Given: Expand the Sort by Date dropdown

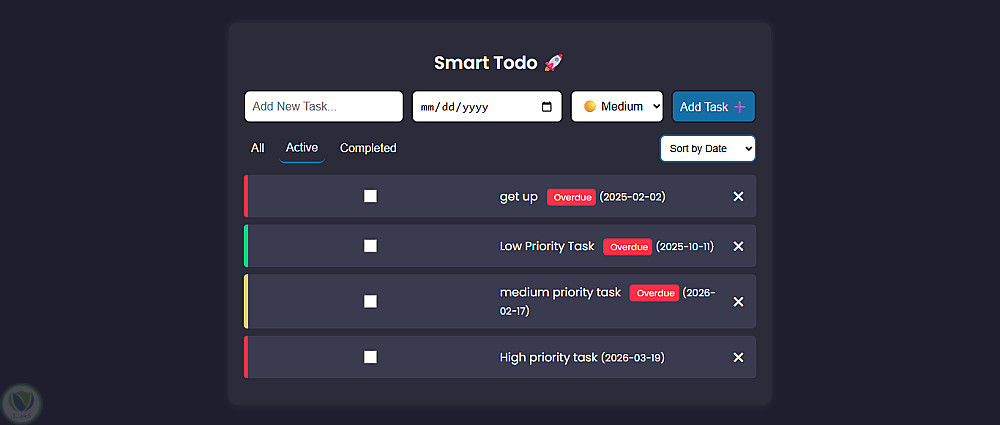Looking at the screenshot, I should [x=707, y=149].
